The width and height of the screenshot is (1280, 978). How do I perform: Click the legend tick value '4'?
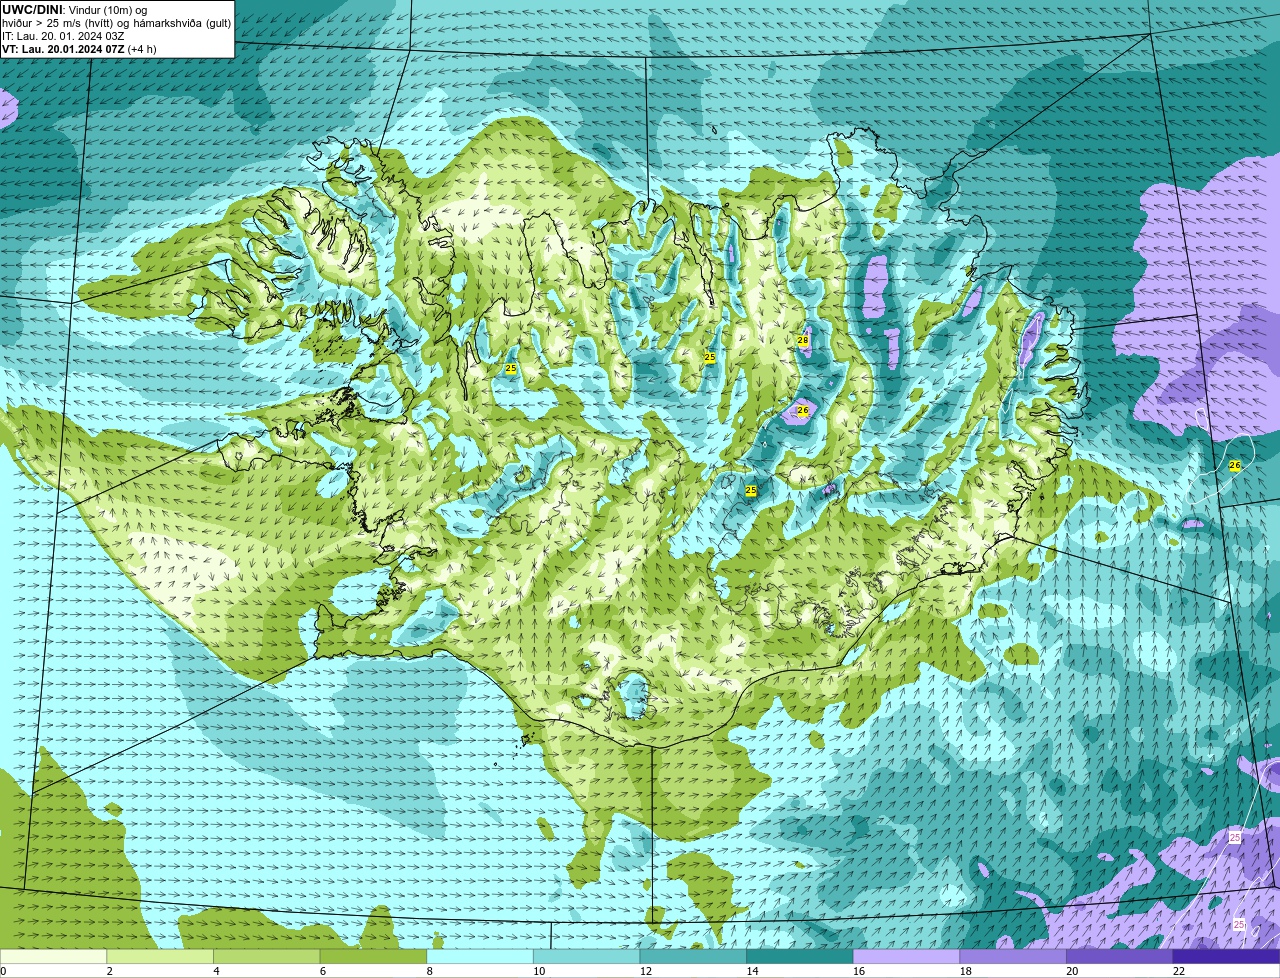point(216,971)
